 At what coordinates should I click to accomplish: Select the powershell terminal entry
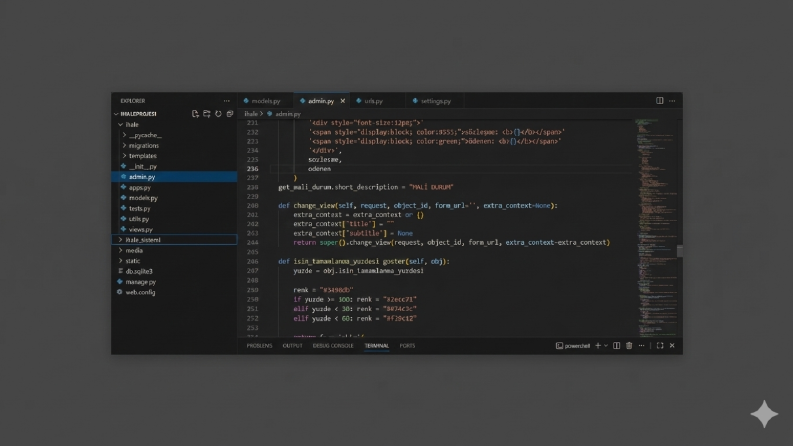pos(573,346)
